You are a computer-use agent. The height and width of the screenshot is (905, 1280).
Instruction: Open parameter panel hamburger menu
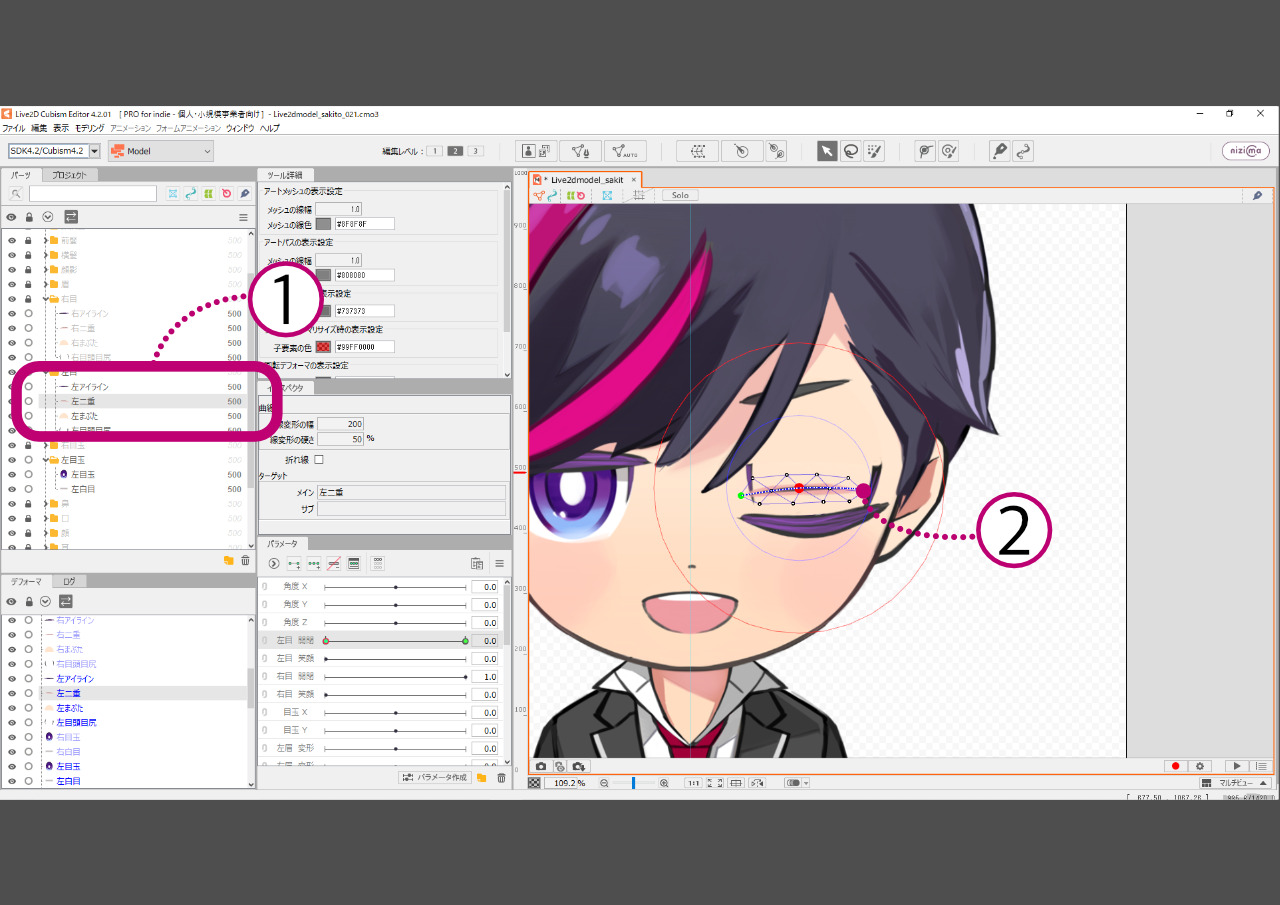(499, 564)
